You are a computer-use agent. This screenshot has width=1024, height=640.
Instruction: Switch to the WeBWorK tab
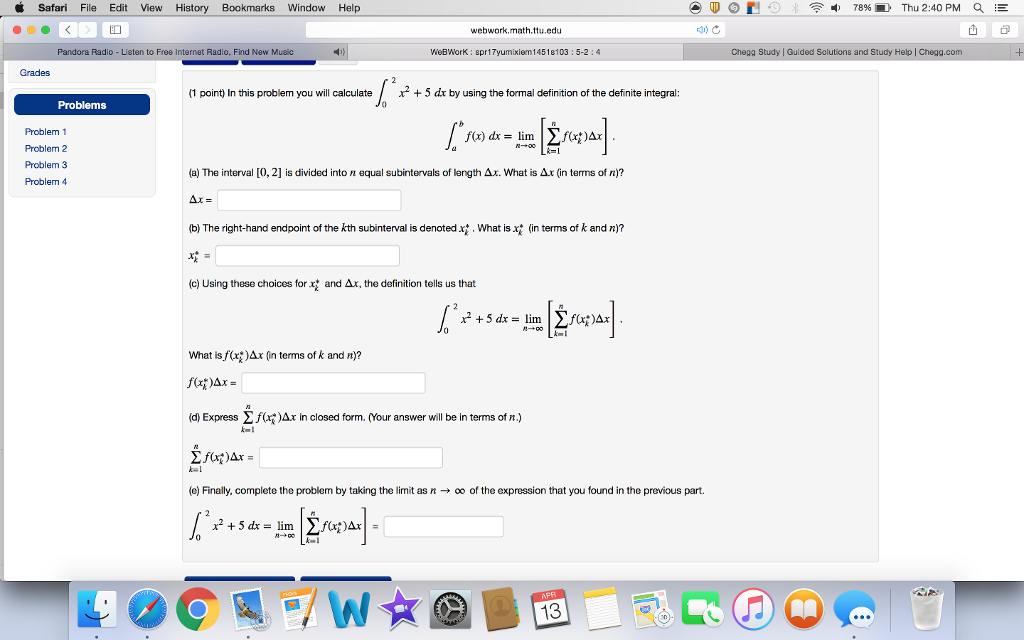[515, 52]
